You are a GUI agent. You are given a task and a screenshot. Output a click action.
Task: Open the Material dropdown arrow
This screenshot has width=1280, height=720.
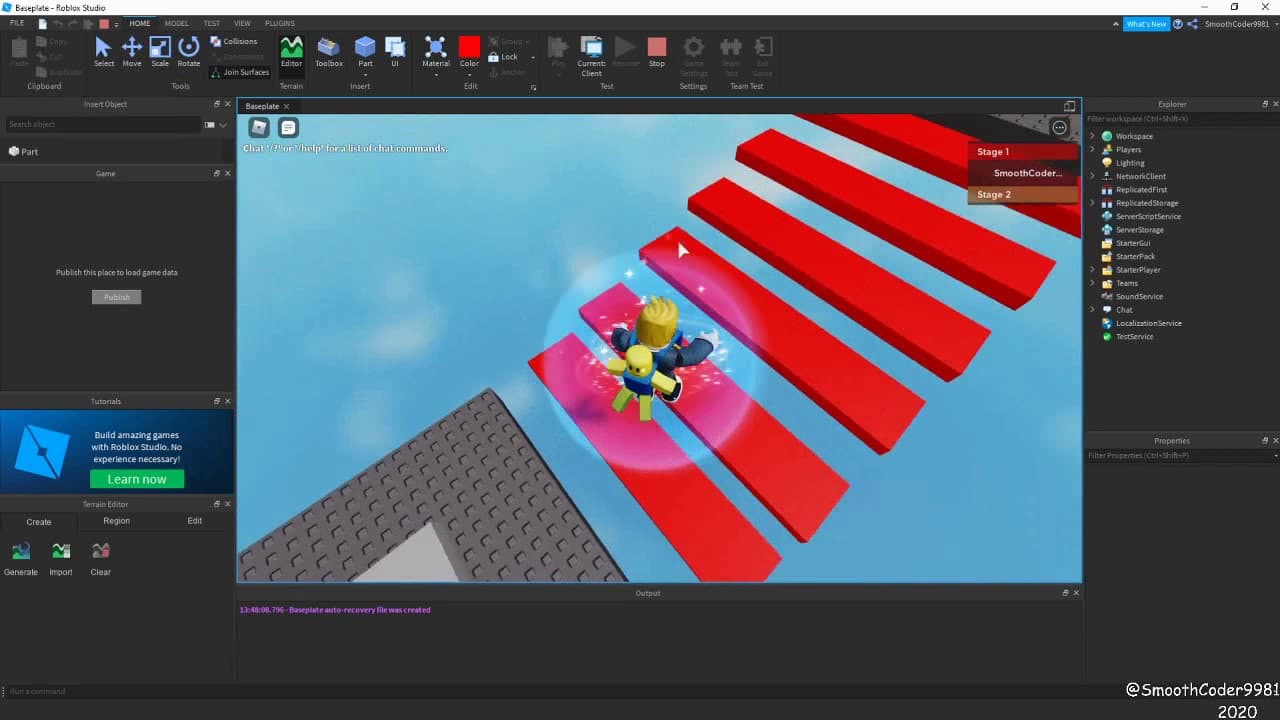point(435,75)
